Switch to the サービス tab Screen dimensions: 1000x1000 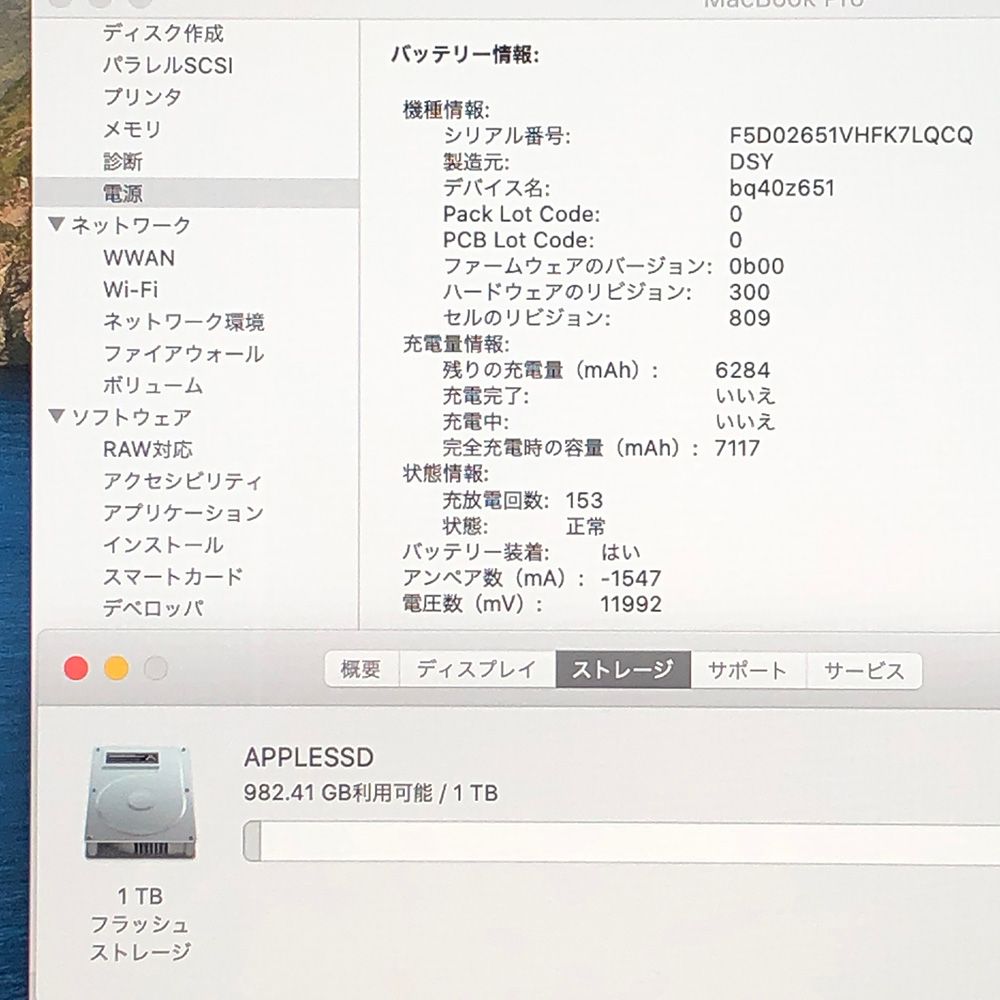(x=864, y=670)
